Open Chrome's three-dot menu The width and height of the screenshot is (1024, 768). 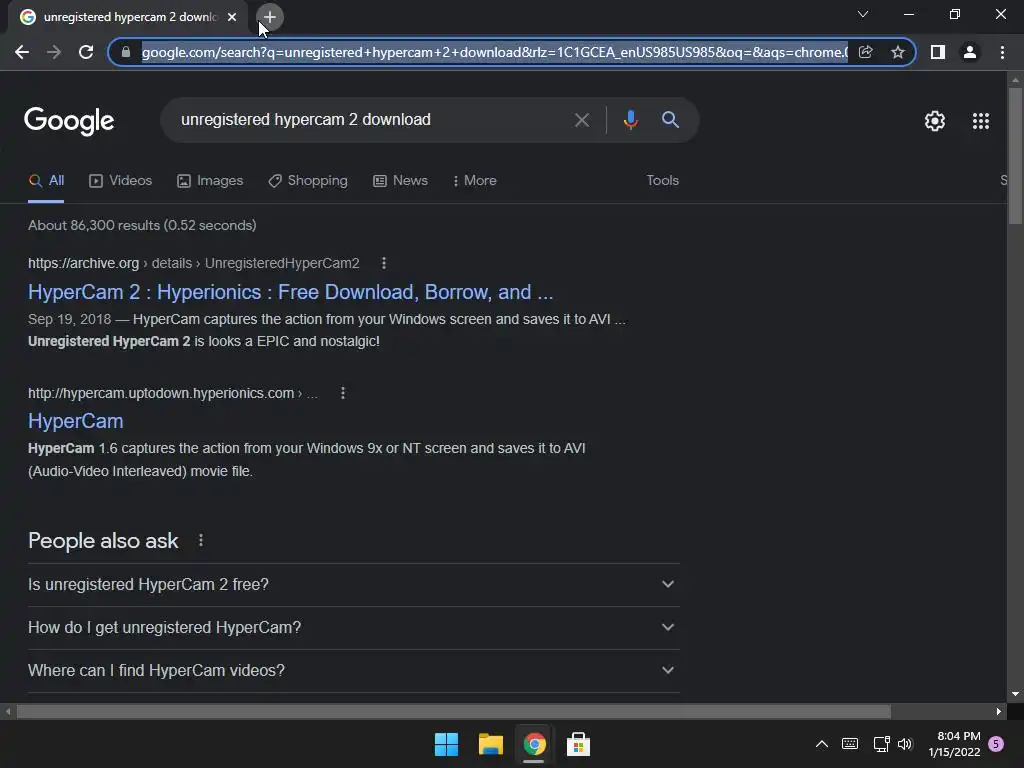[1002, 52]
